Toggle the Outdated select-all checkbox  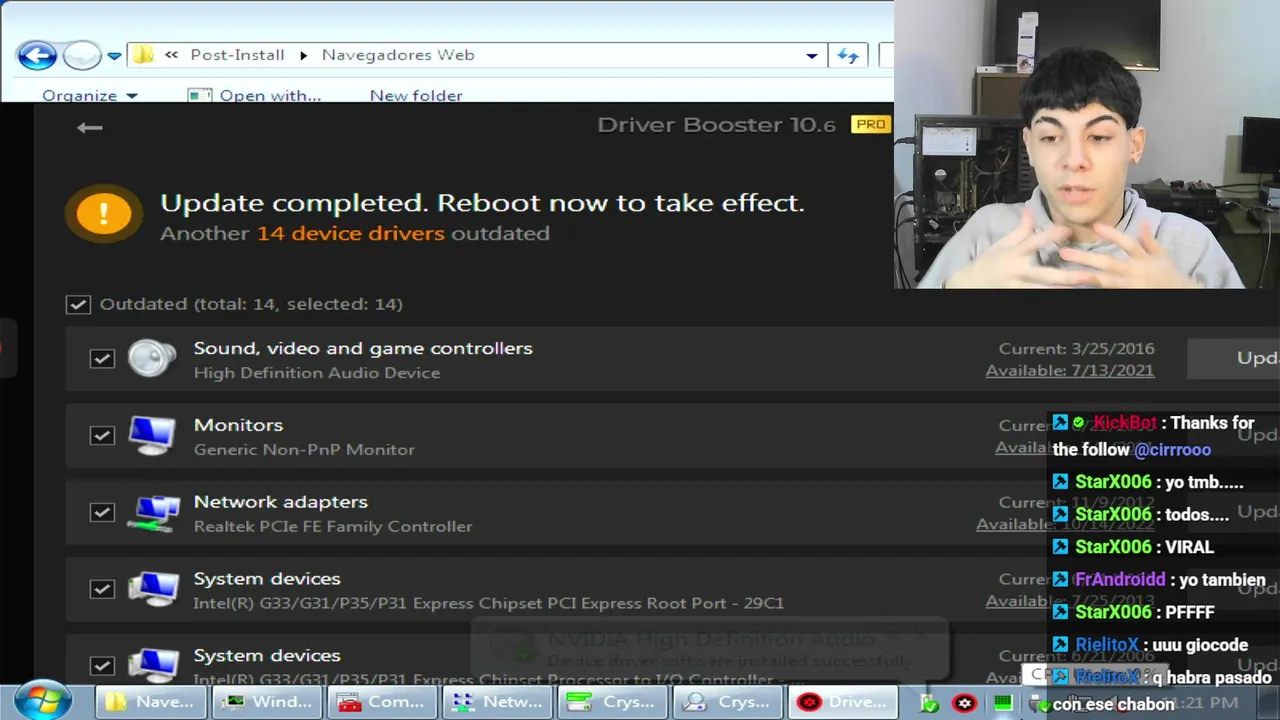coord(78,304)
